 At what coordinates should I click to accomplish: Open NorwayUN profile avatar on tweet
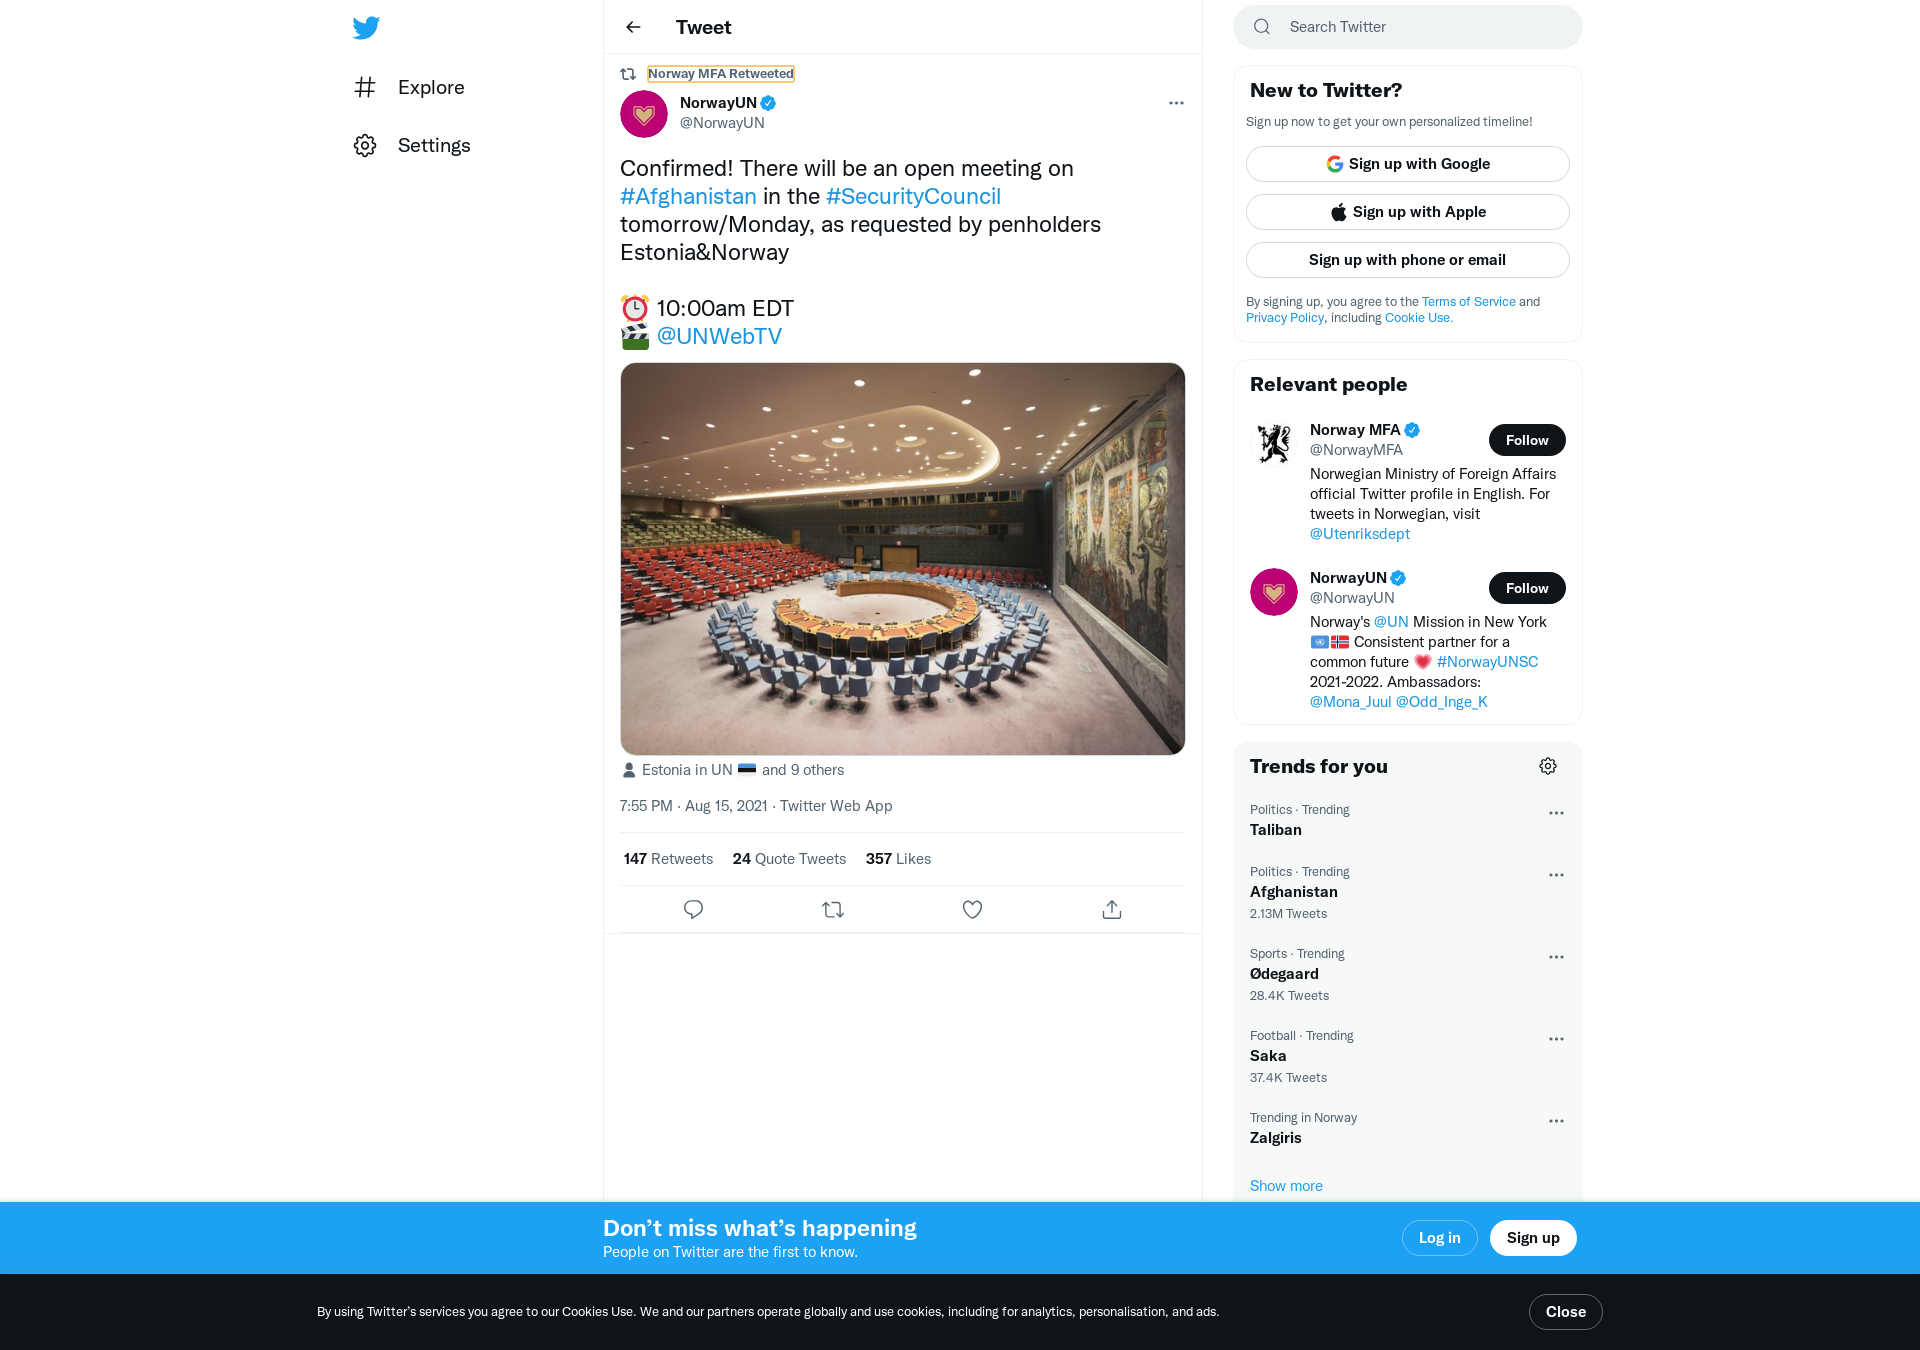644,114
